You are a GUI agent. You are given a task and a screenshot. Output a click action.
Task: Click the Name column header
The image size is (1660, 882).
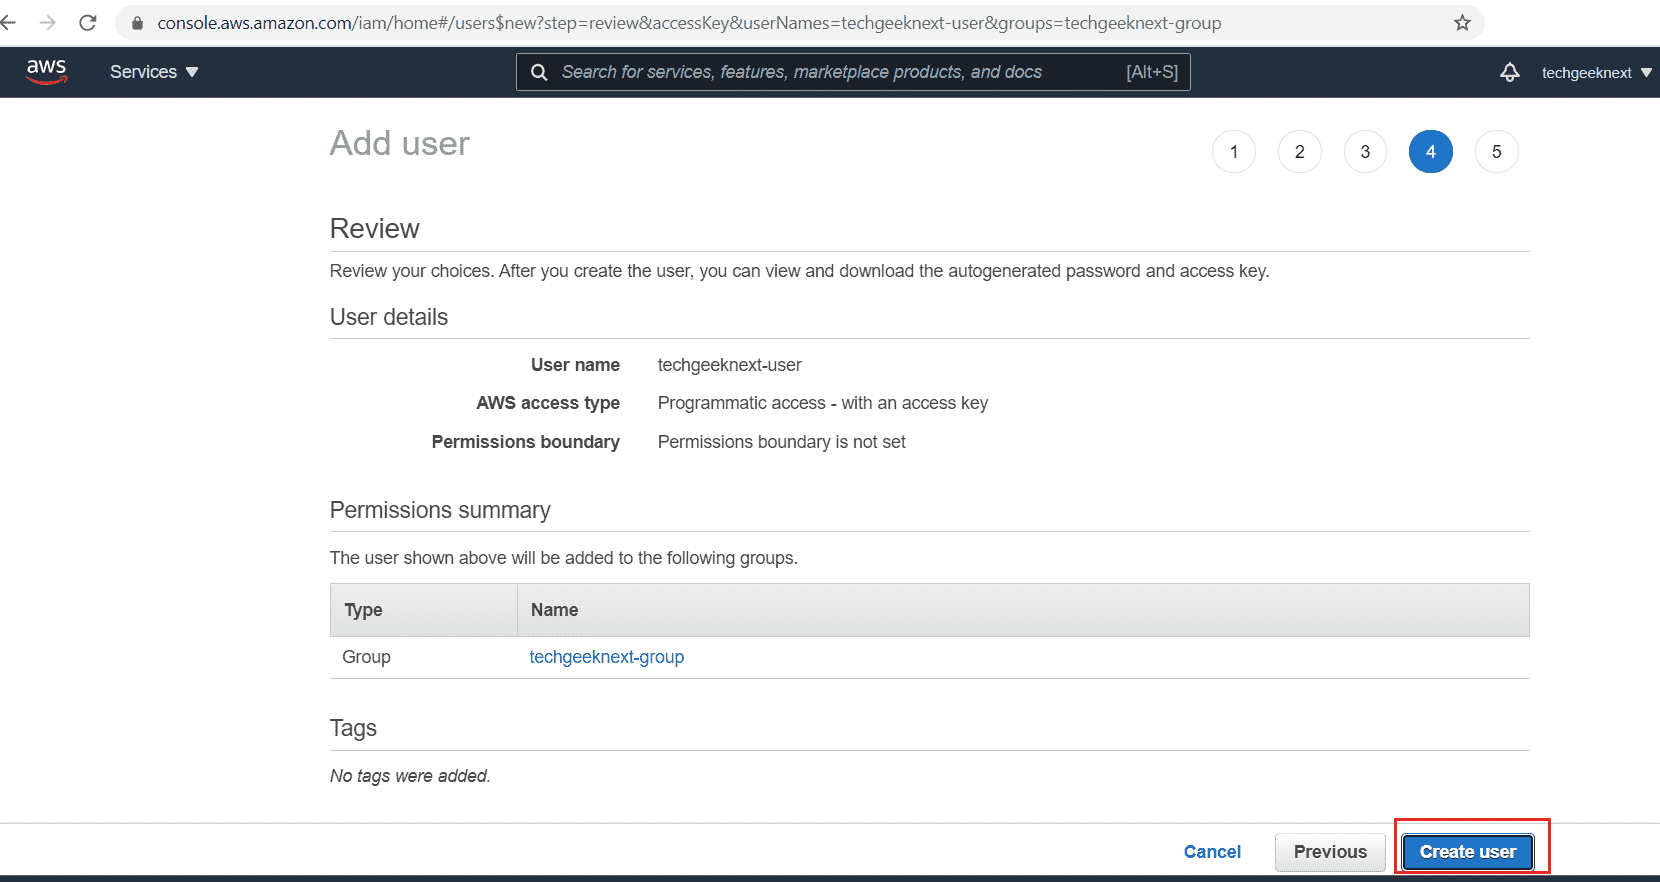[1023, 610]
